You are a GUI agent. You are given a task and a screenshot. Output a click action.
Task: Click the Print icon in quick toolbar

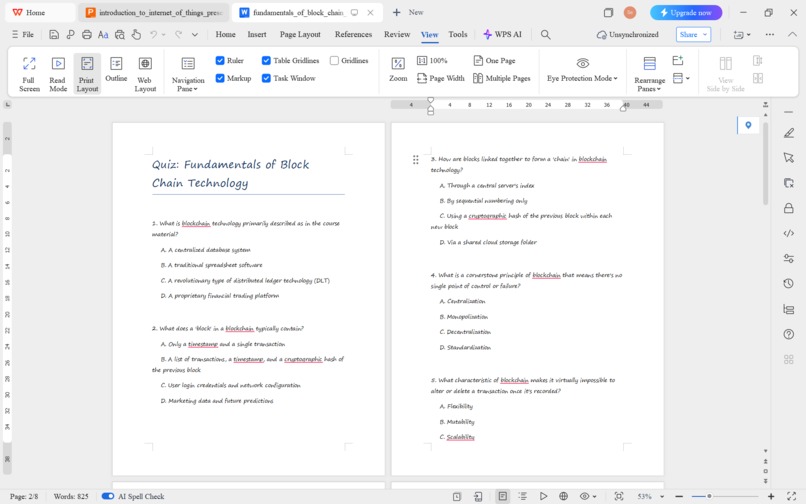(x=87, y=34)
